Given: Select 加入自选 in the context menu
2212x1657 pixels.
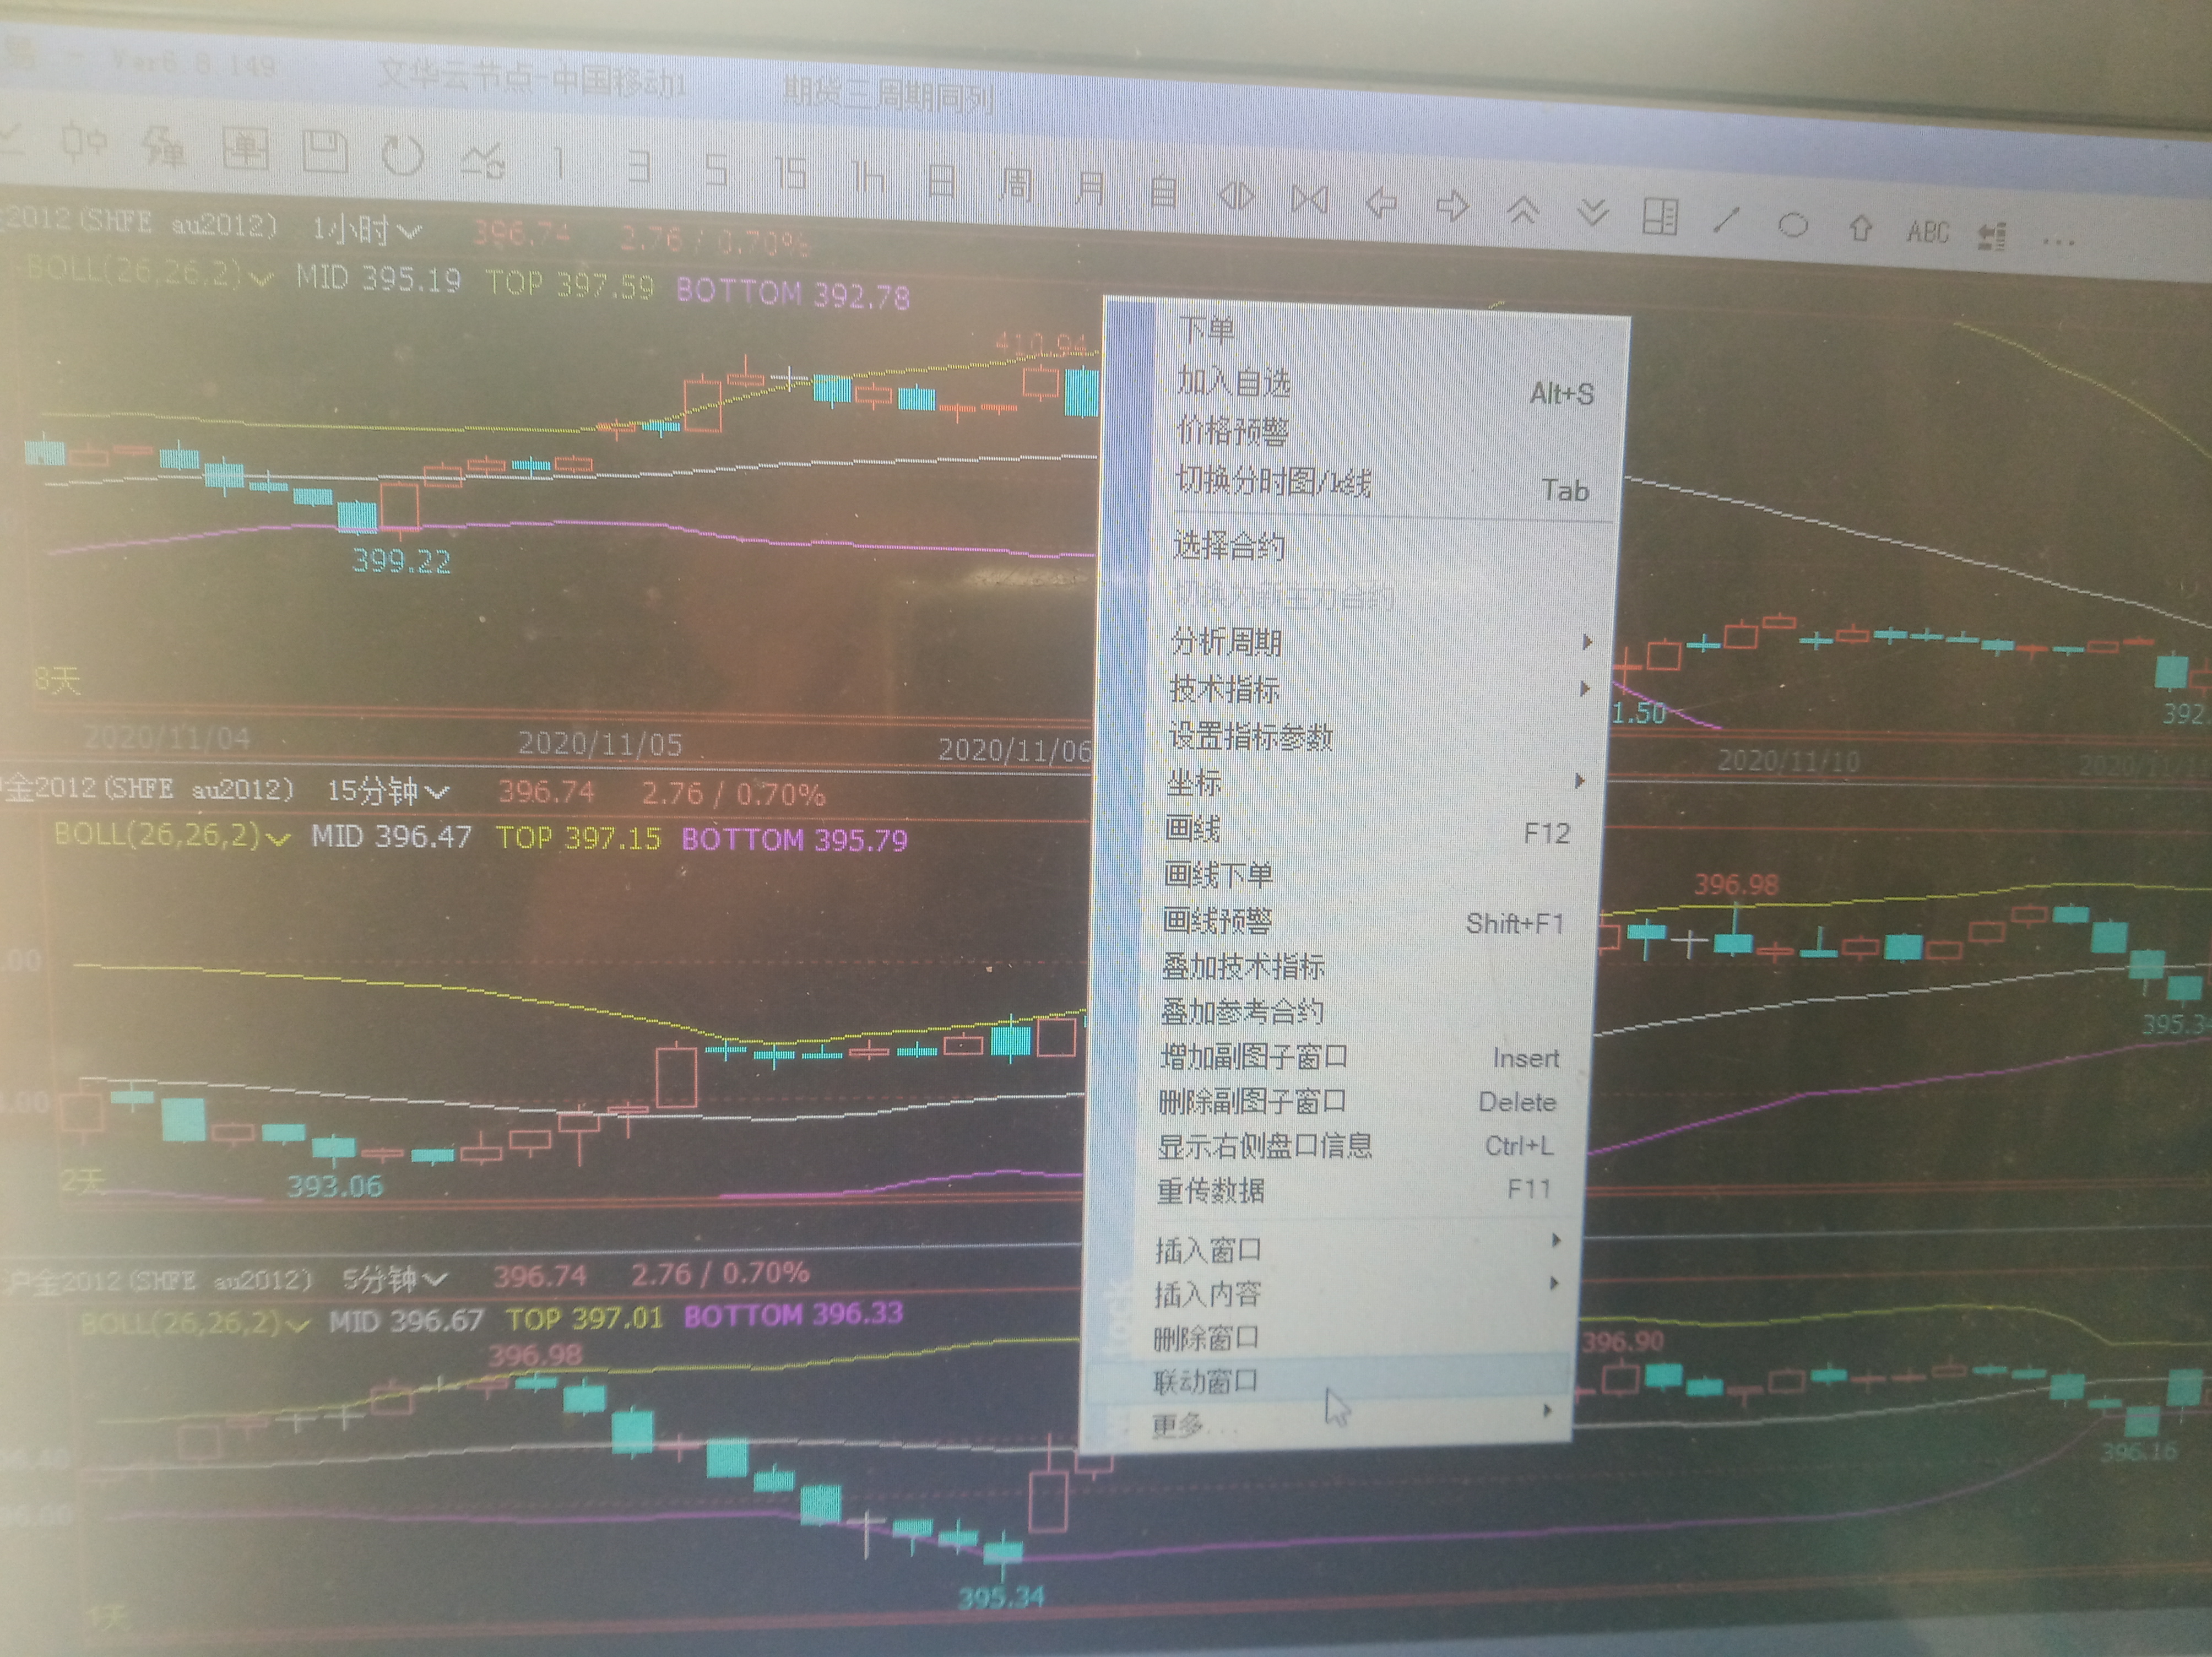Looking at the screenshot, I should click(1234, 382).
